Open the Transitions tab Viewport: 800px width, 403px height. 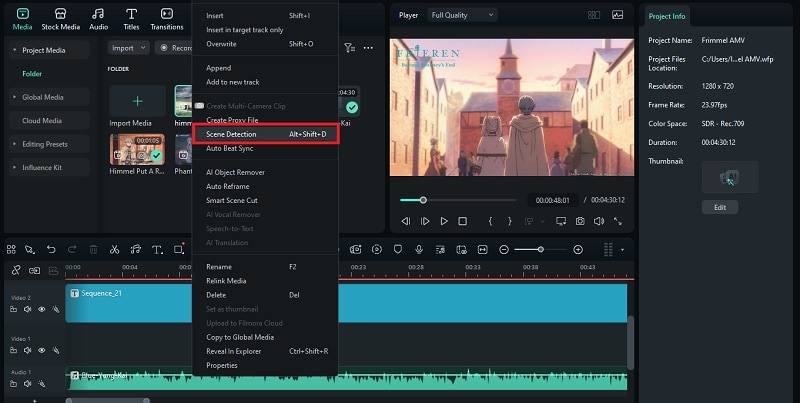167,19
